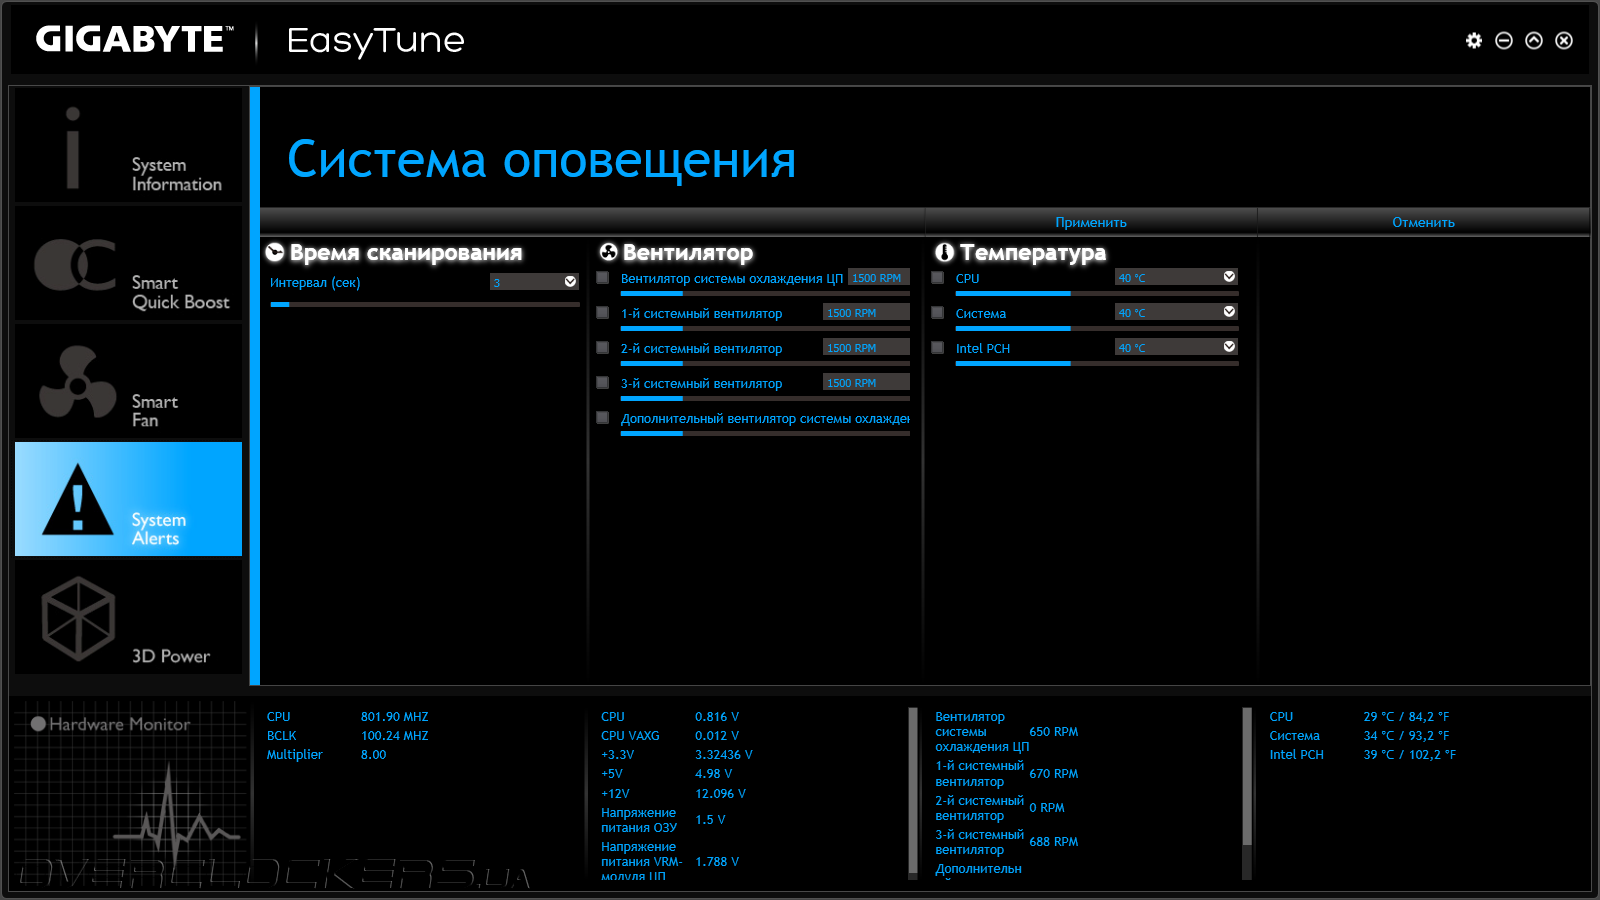Image resolution: width=1600 pixels, height=900 pixels.
Task: Click the GIGABYTE logo
Action: coord(134,40)
